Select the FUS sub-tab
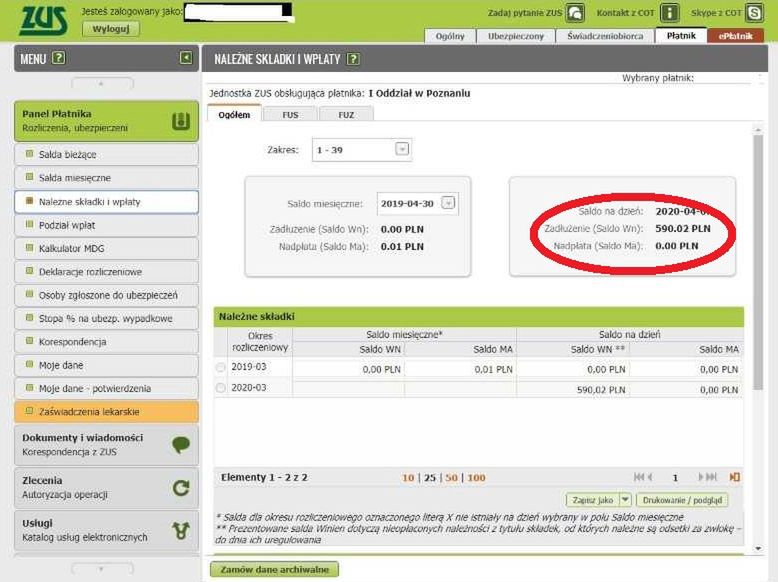This screenshot has width=778, height=582. pos(290,115)
